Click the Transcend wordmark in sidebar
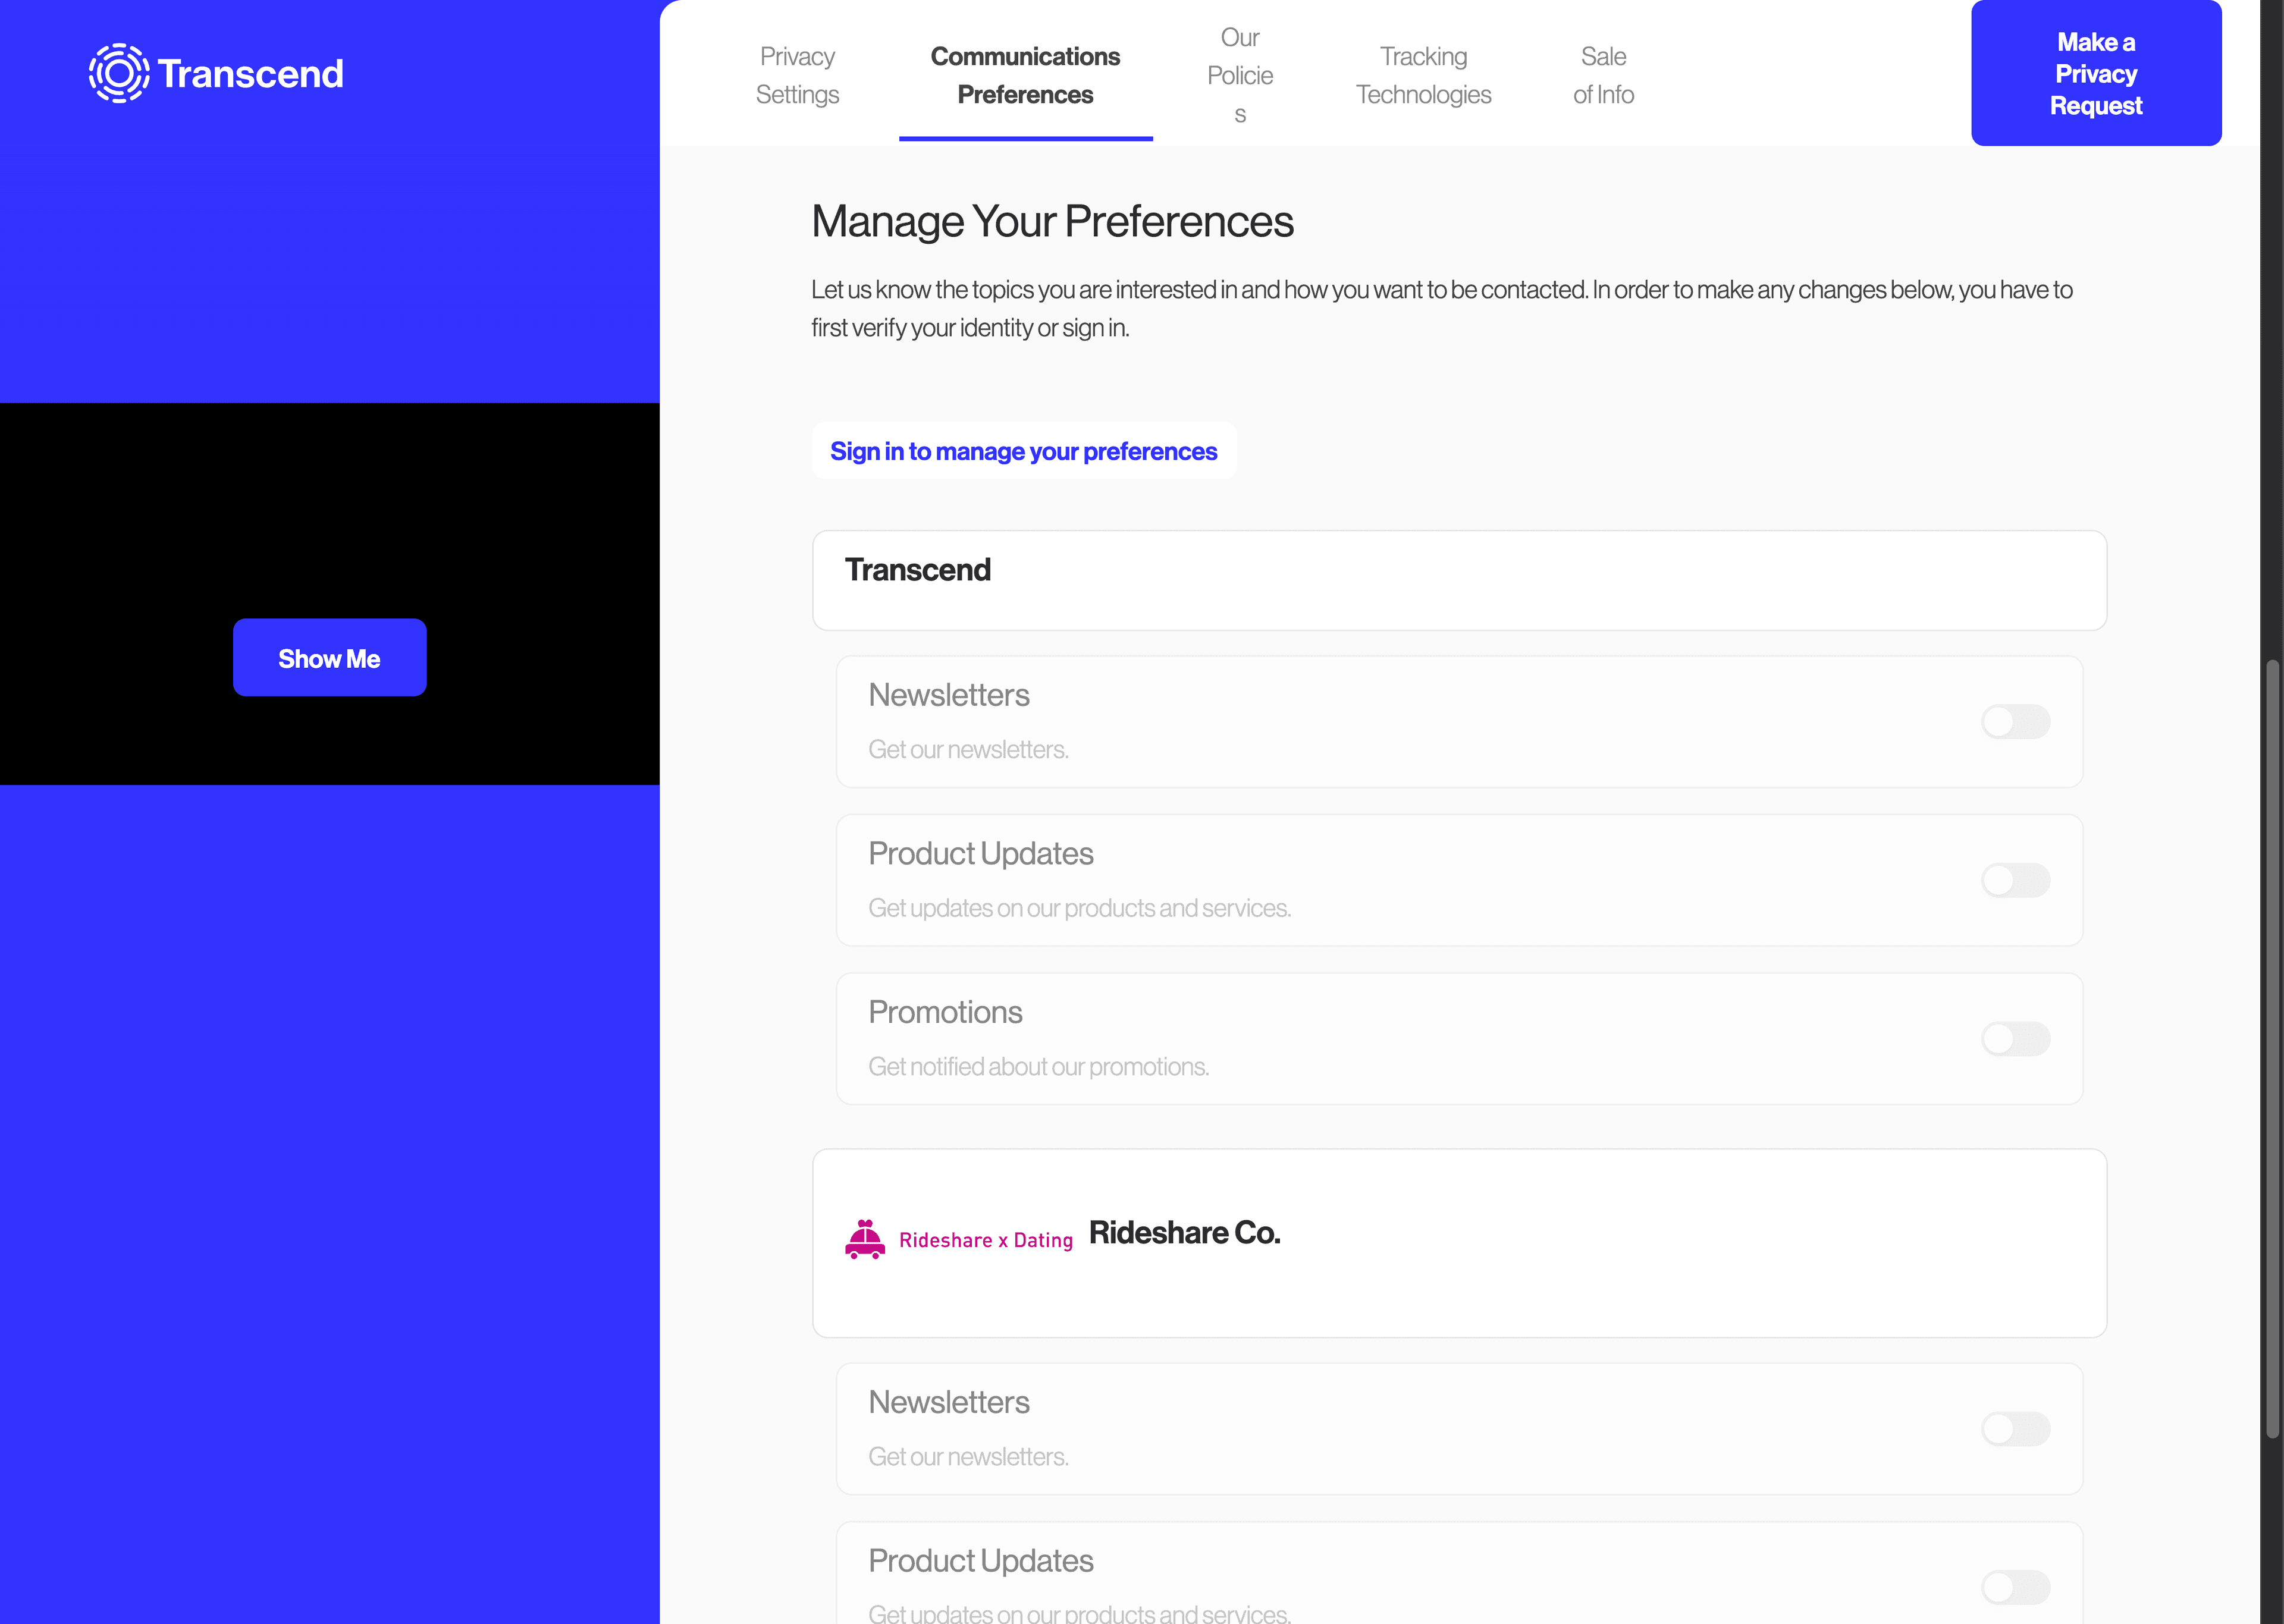Screen dimensions: 2284x1624 (x=250, y=73)
